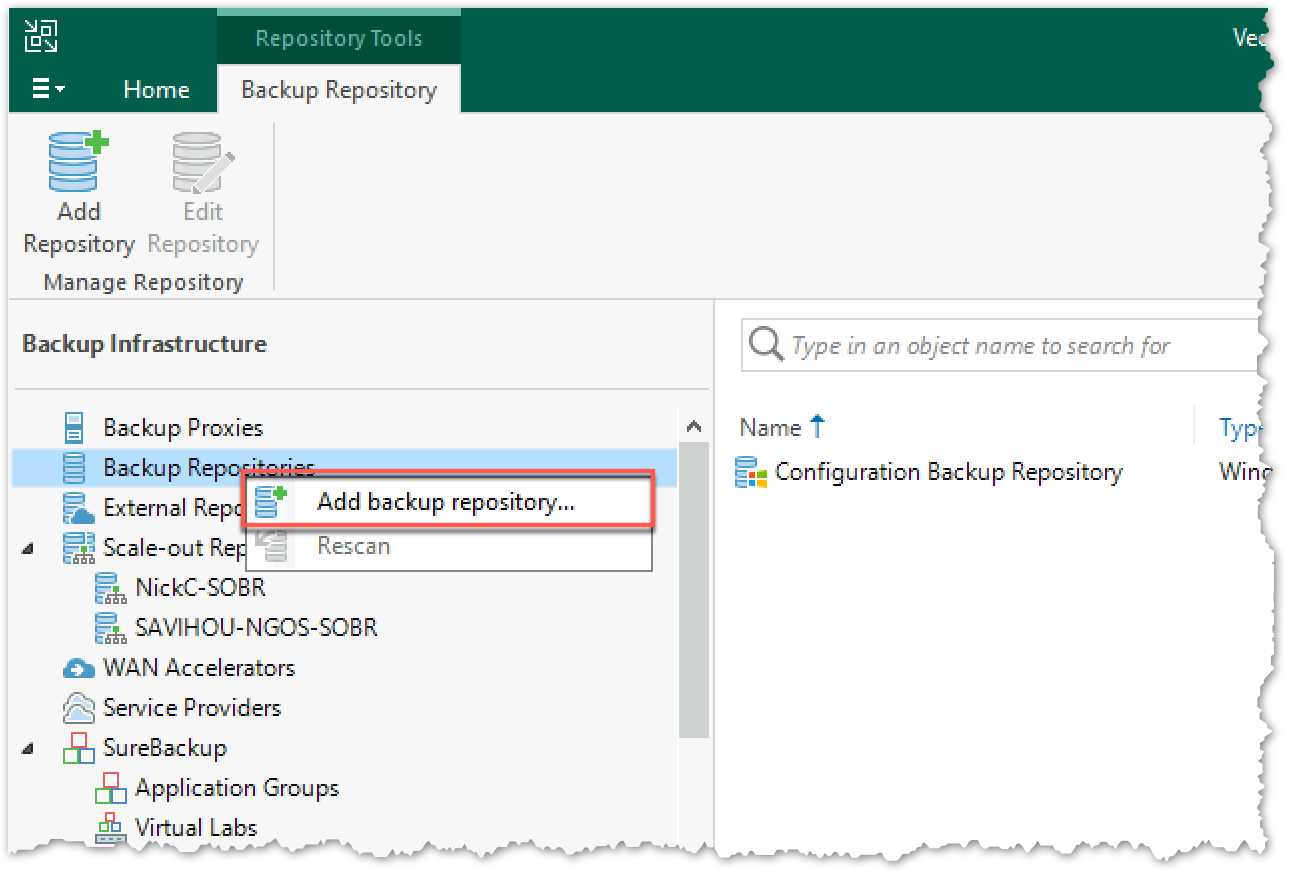Image resolution: width=1292 pixels, height=874 pixels.
Task: Click the Backup Proxies server icon
Action: tap(74, 428)
